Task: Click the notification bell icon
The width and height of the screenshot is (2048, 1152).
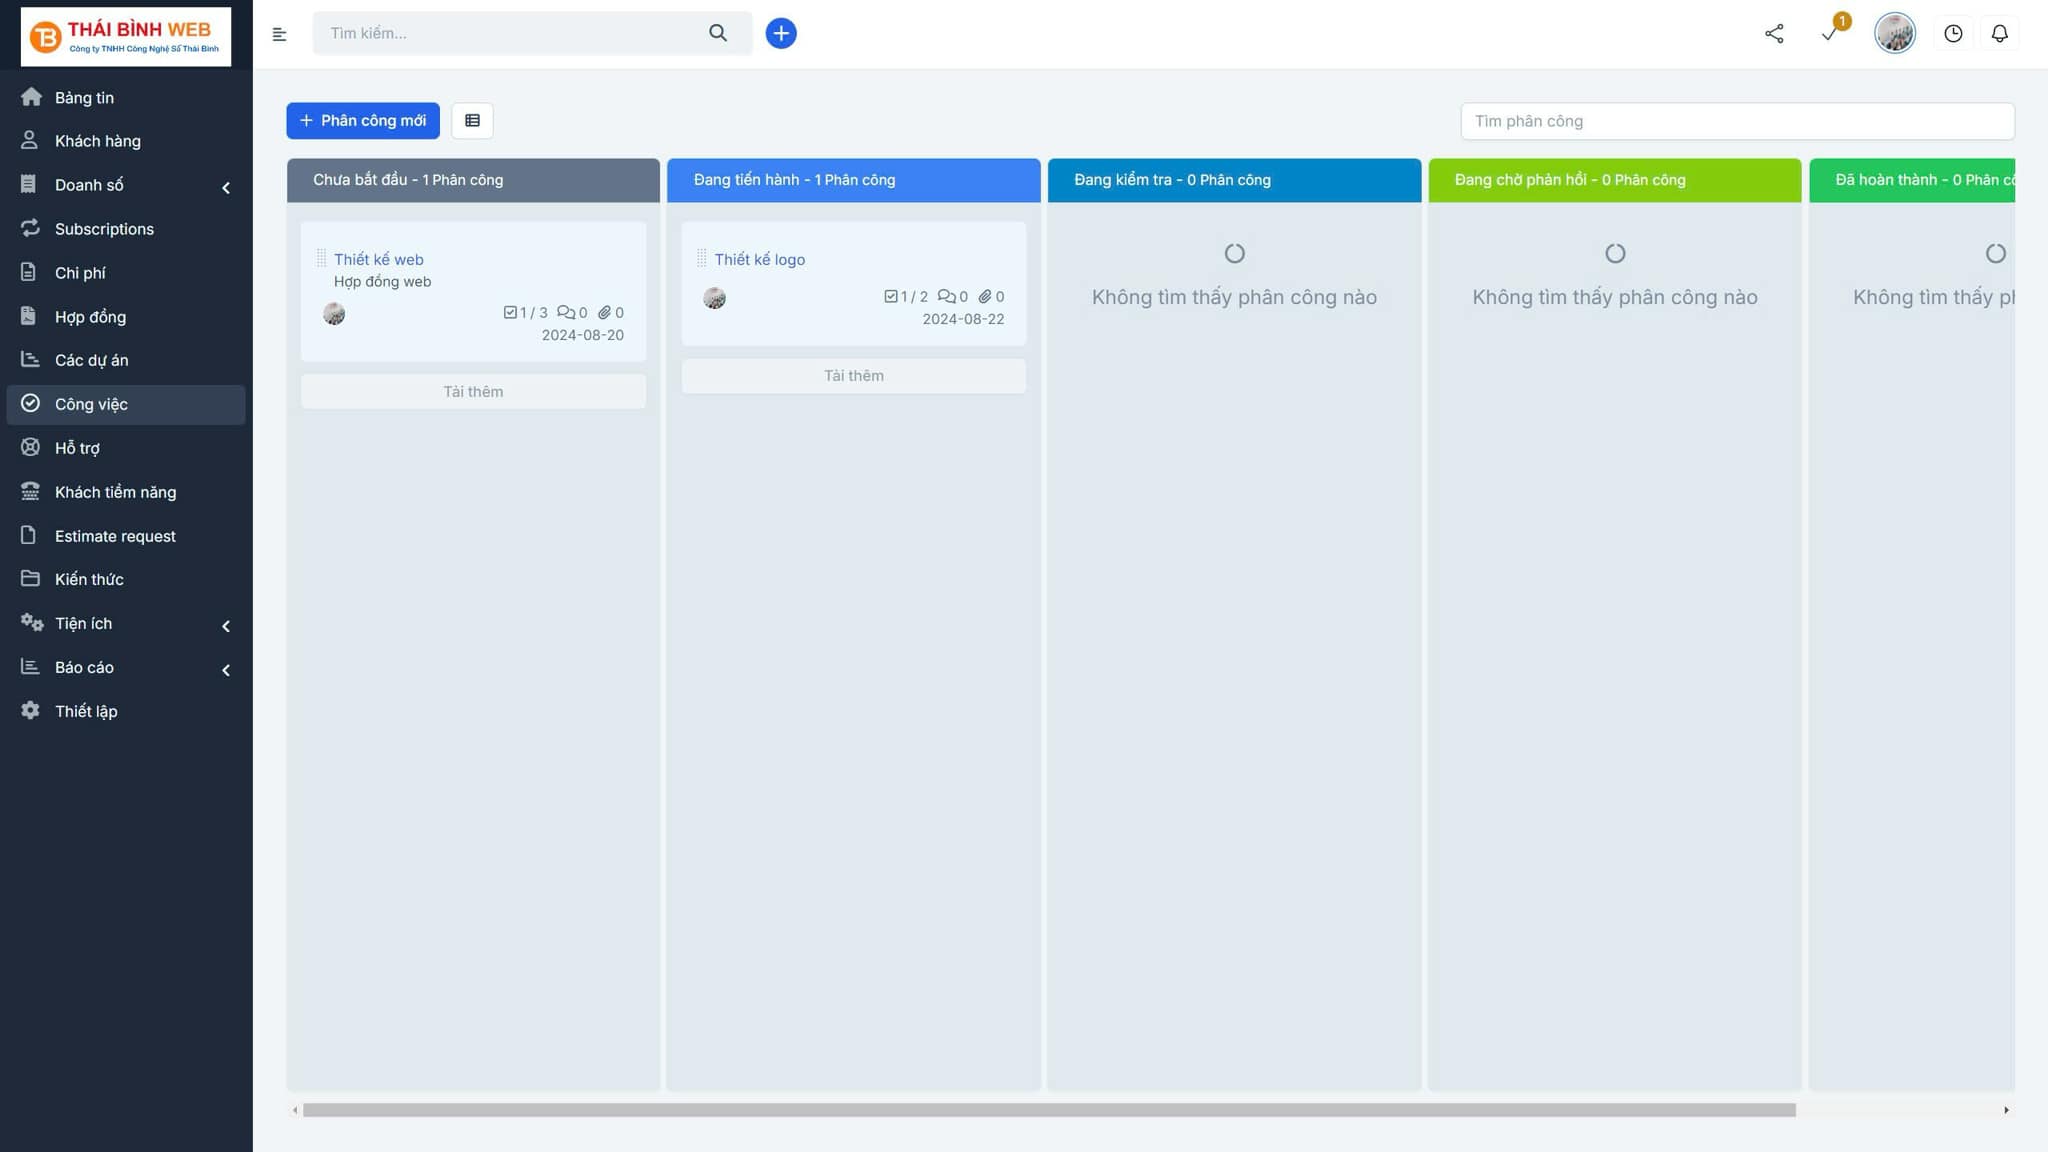Action: pyautogui.click(x=1999, y=34)
